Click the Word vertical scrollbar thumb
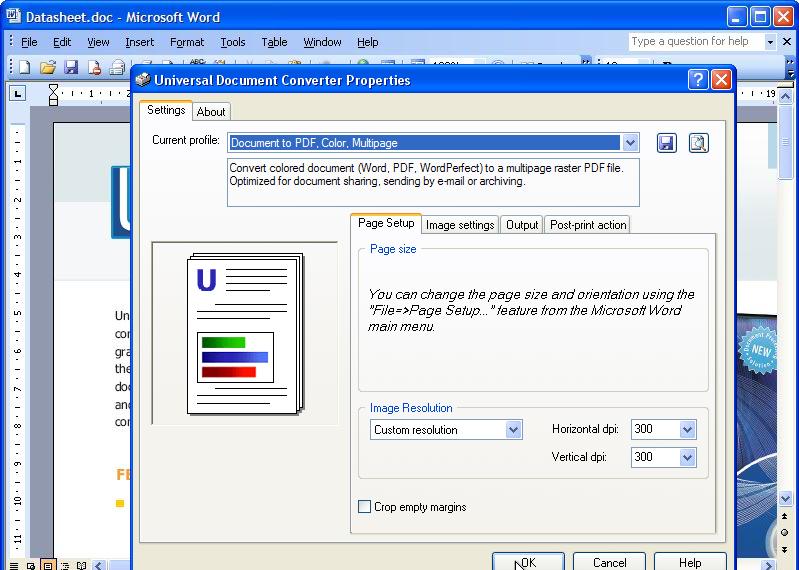The width and height of the screenshot is (799, 570). click(785, 142)
